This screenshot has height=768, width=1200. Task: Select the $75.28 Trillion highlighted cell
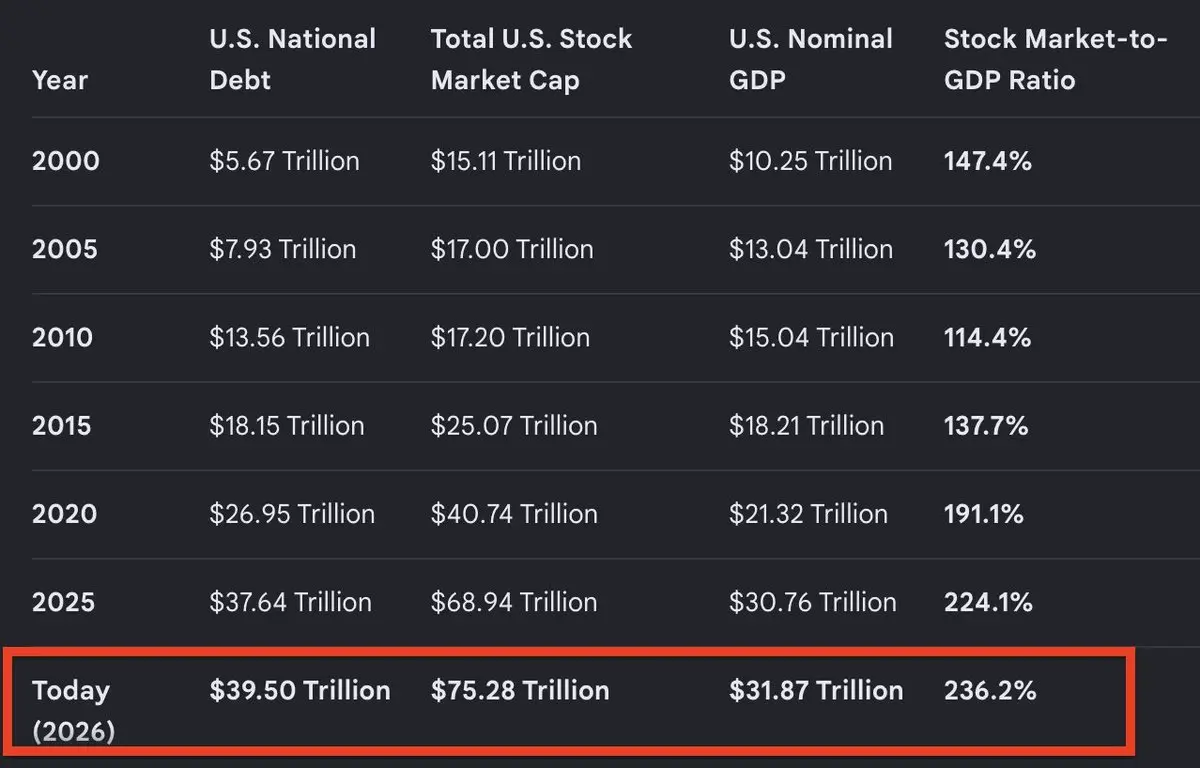coord(519,690)
